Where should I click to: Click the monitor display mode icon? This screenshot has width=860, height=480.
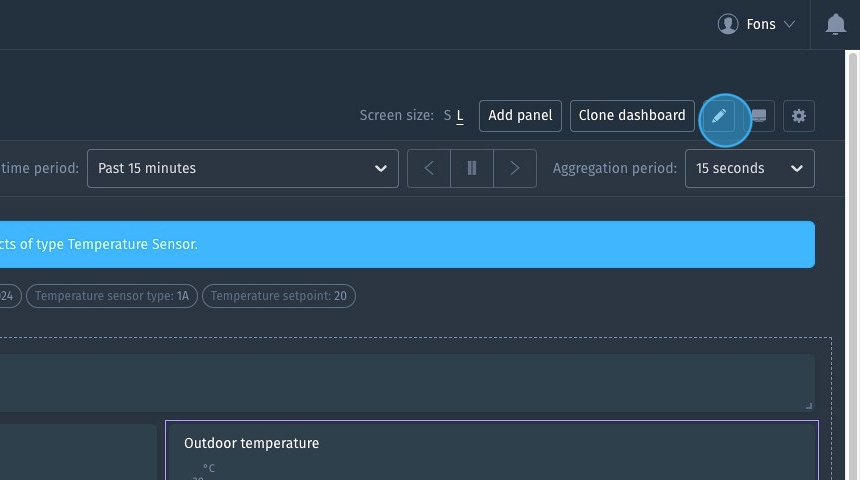[759, 116]
